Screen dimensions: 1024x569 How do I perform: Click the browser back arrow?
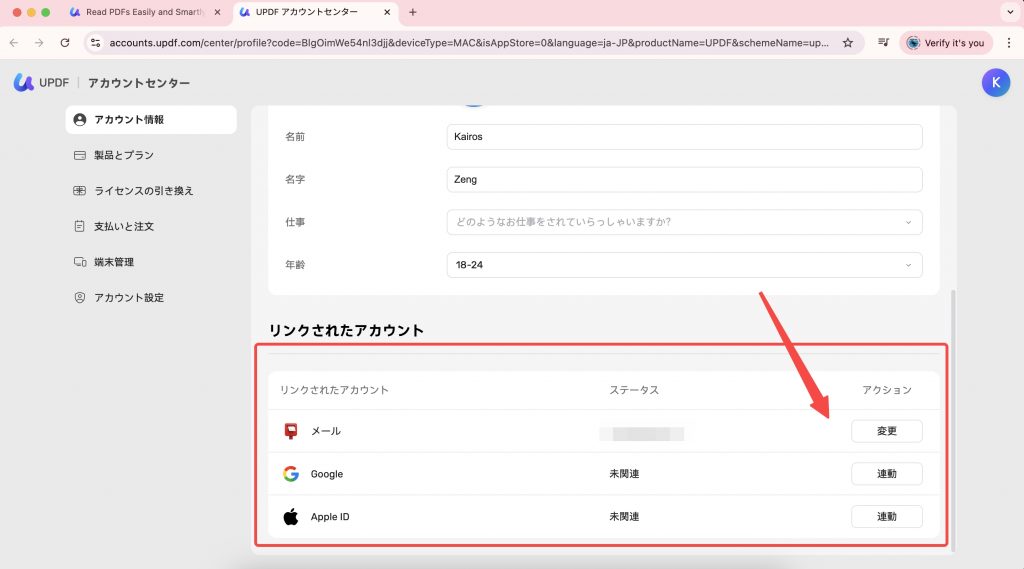click(14, 42)
